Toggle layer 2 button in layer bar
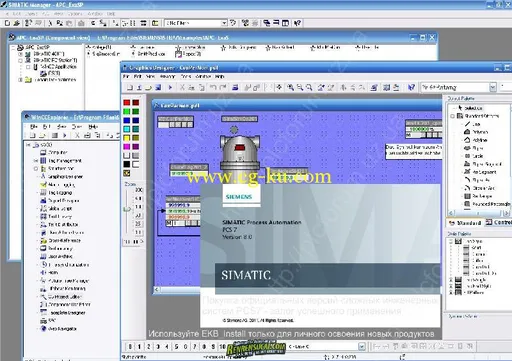The width and height of the screenshot is (512, 361). [149, 347]
